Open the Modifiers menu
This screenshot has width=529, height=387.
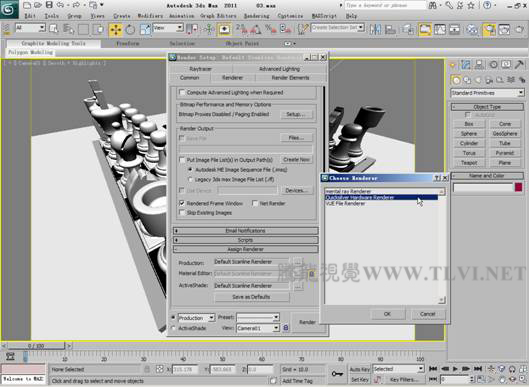(150, 16)
